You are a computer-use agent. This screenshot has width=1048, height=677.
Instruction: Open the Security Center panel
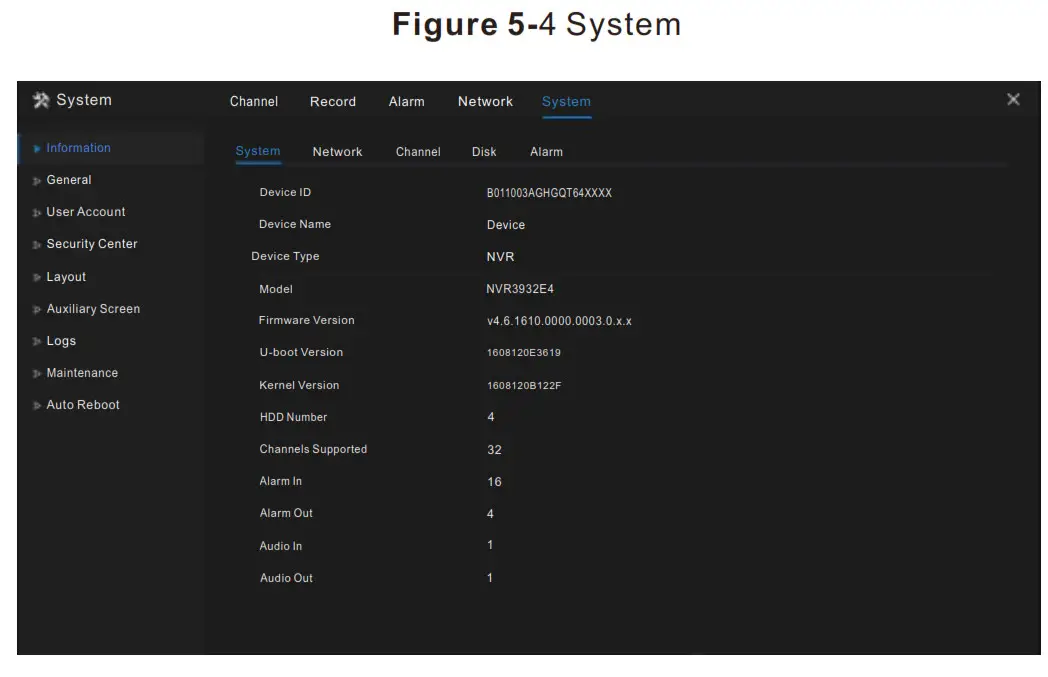coord(91,244)
